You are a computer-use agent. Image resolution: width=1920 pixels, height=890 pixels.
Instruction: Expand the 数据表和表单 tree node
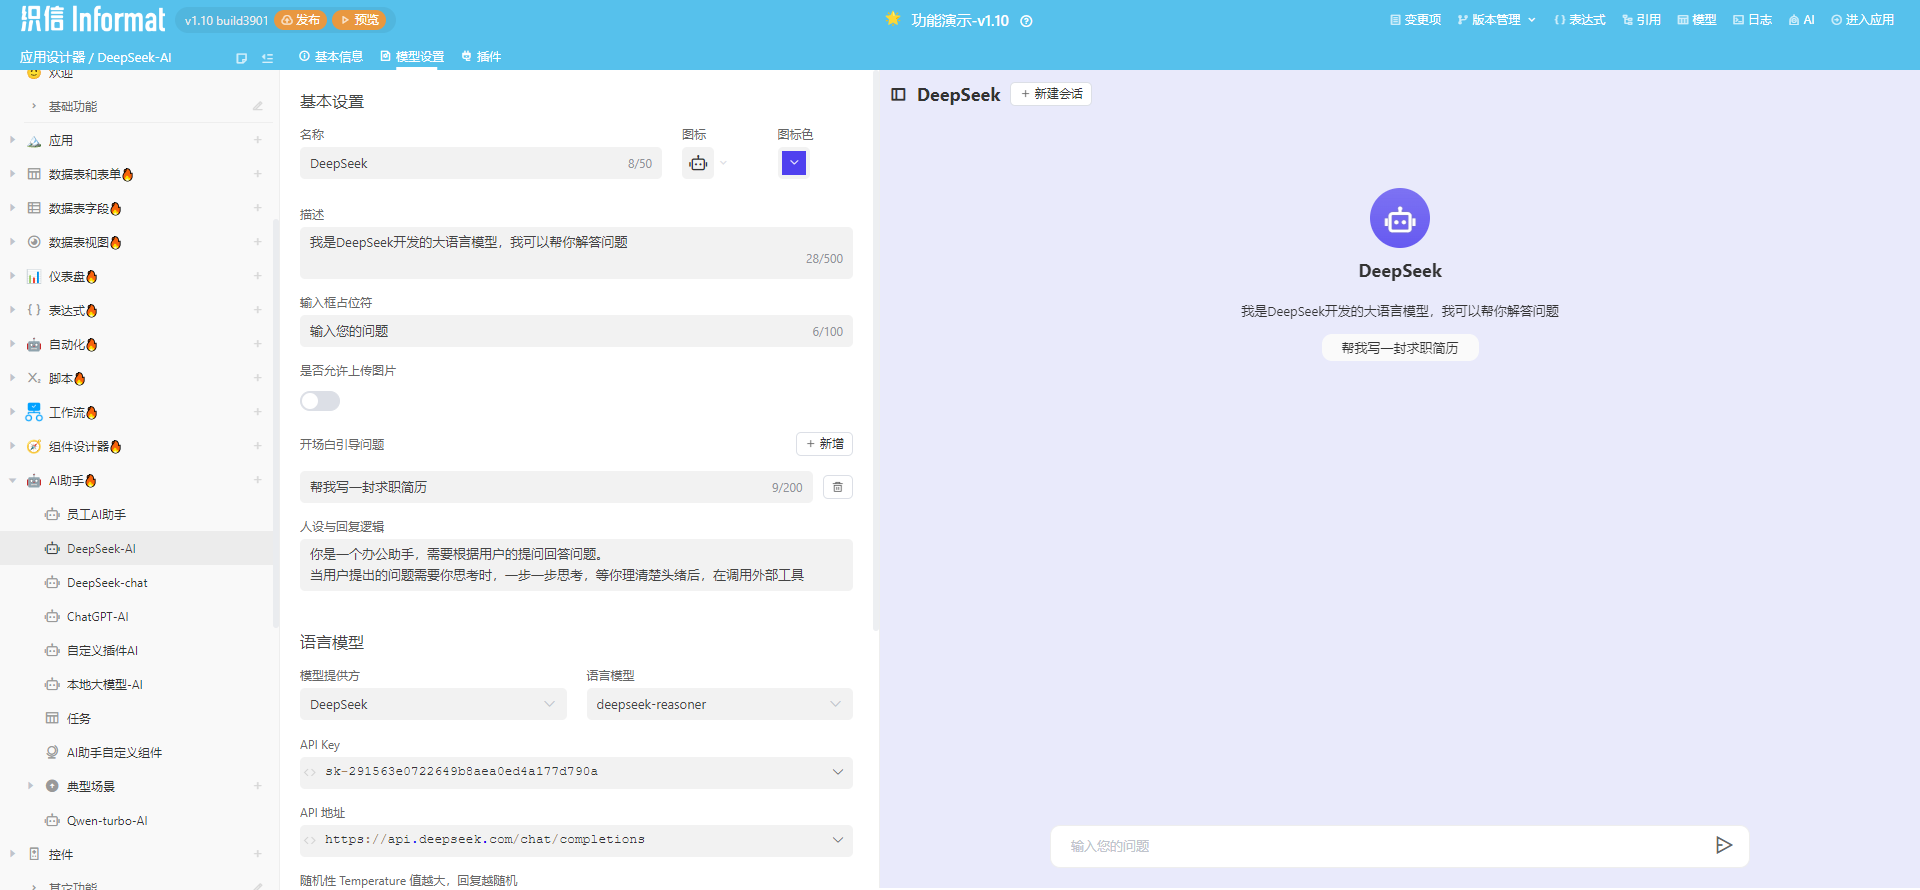12,174
